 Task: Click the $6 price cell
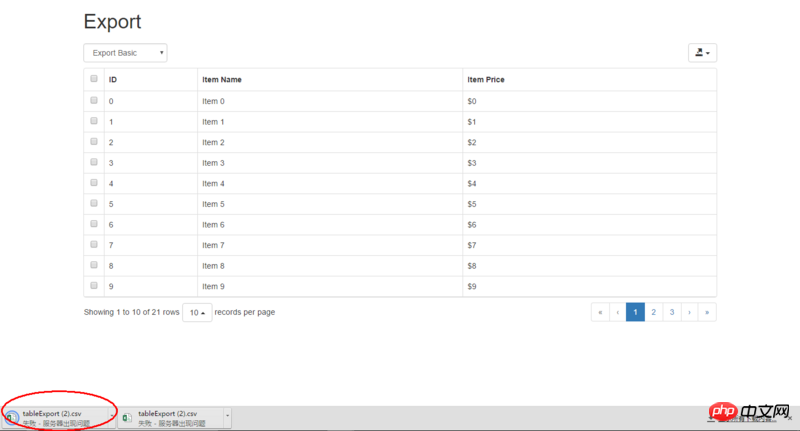pos(589,224)
